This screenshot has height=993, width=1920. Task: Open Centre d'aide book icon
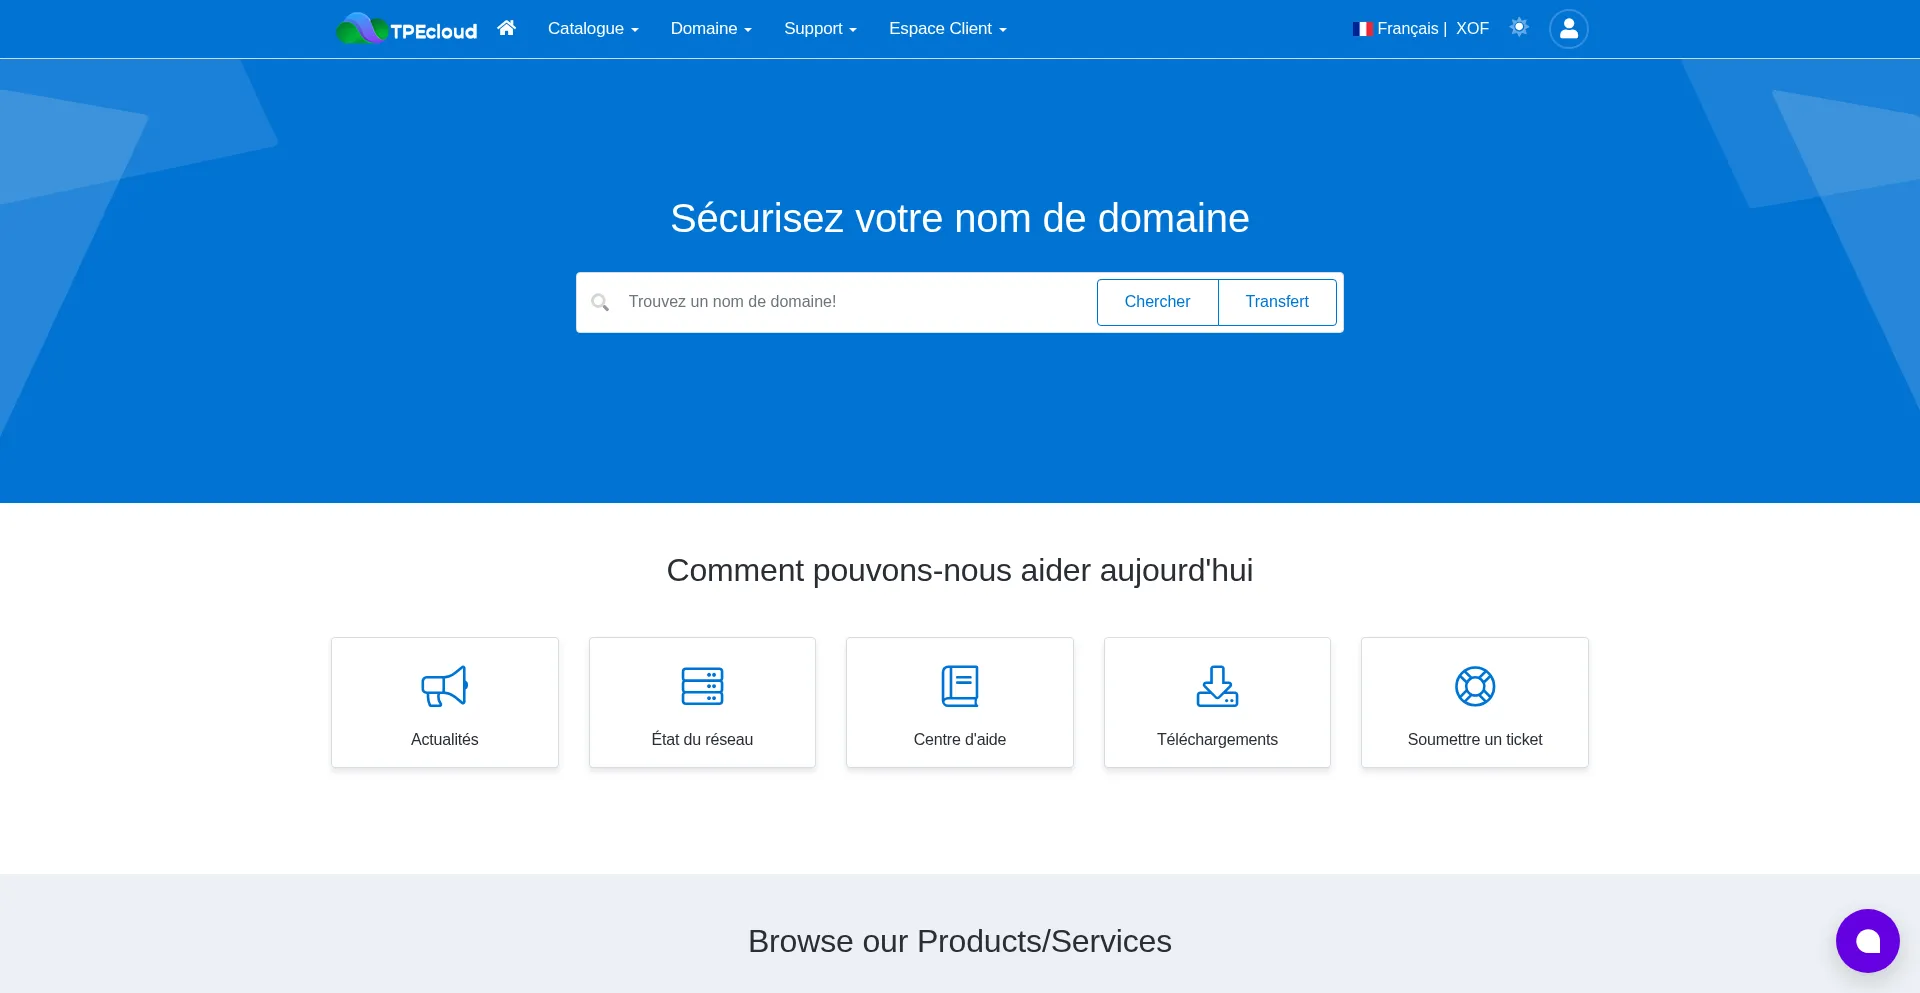(960, 686)
